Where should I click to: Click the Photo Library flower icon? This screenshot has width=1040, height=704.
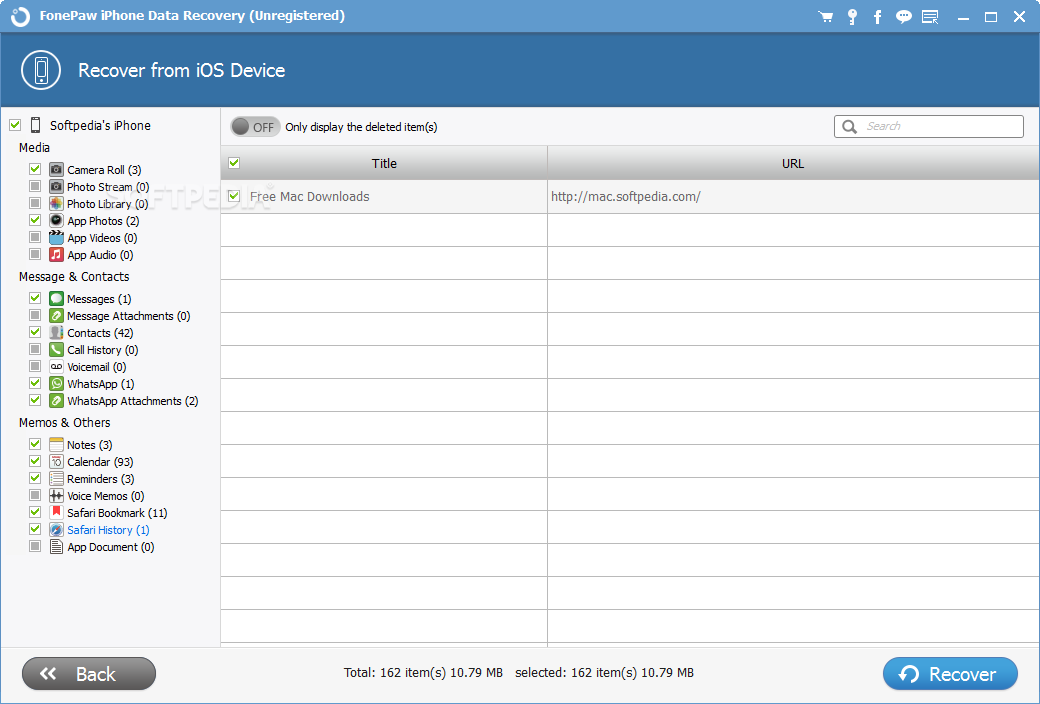[56, 204]
